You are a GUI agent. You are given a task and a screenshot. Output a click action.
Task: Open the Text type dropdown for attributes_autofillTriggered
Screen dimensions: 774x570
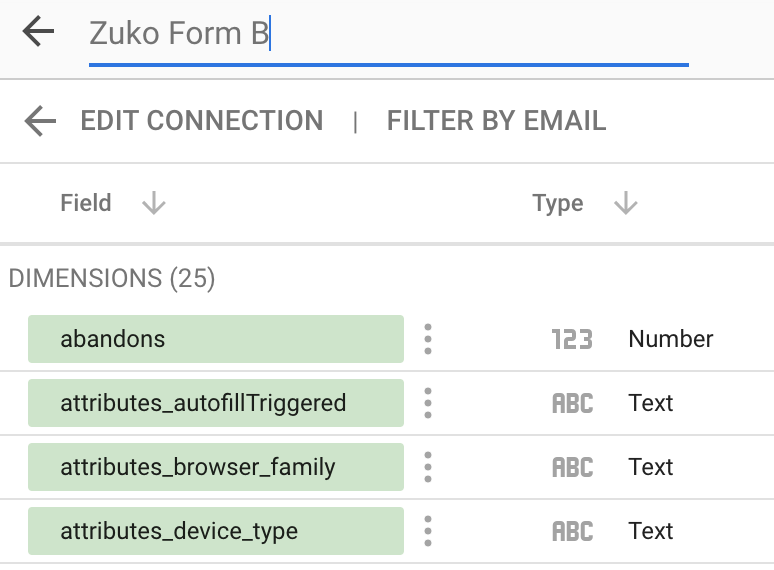tap(651, 403)
